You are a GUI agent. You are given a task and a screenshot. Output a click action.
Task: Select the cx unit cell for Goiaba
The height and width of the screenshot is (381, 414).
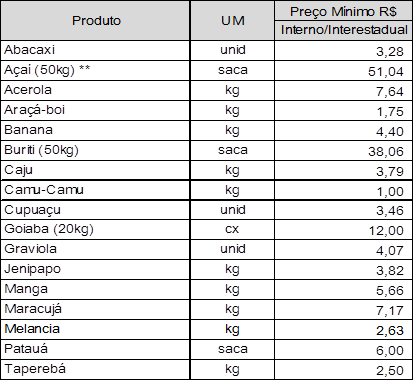232,230
